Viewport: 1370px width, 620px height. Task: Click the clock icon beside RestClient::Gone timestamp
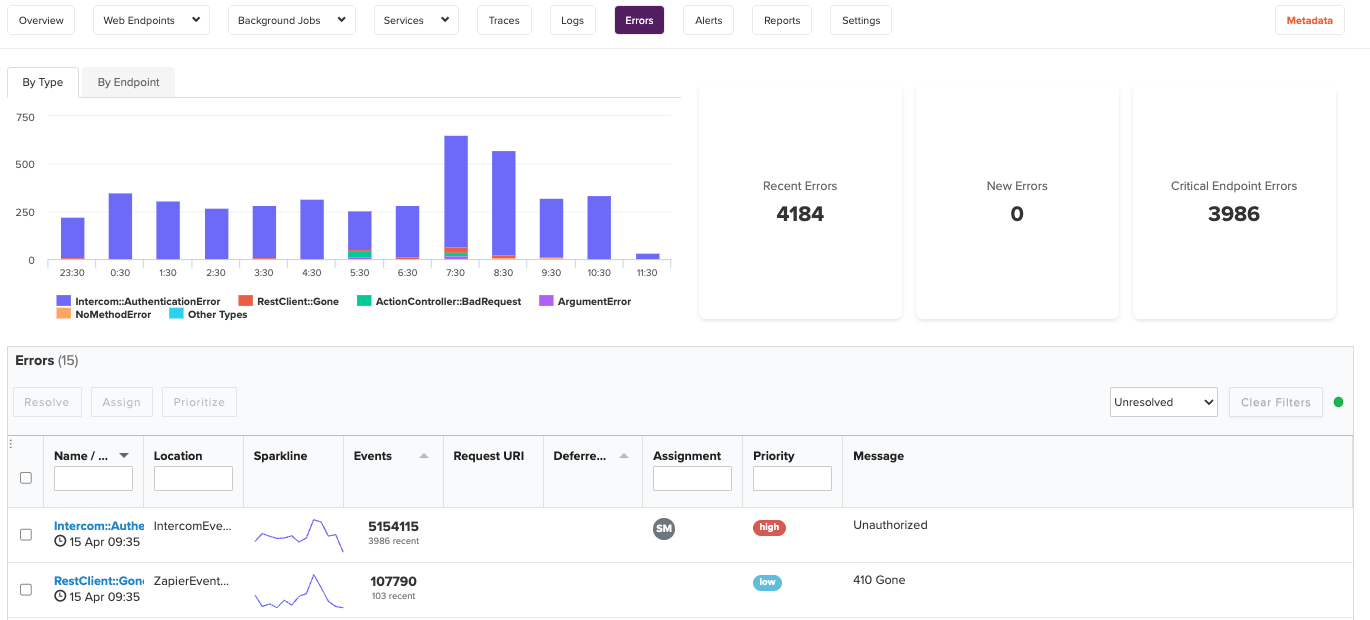point(59,595)
